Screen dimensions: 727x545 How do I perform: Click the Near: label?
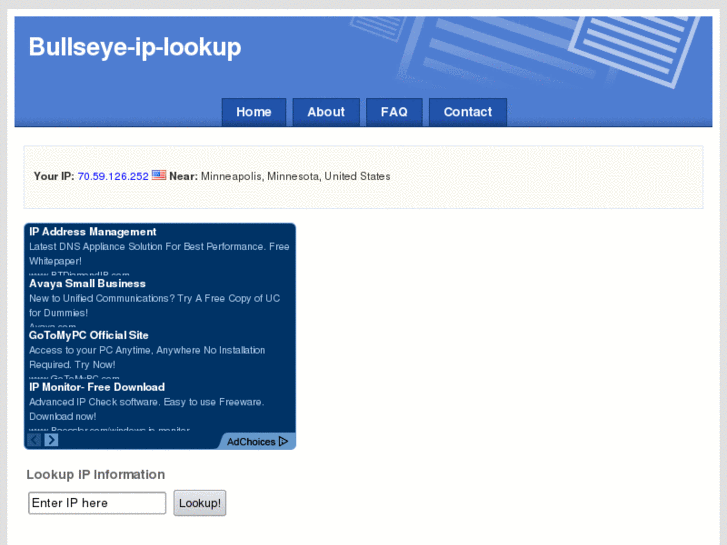pyautogui.click(x=183, y=176)
